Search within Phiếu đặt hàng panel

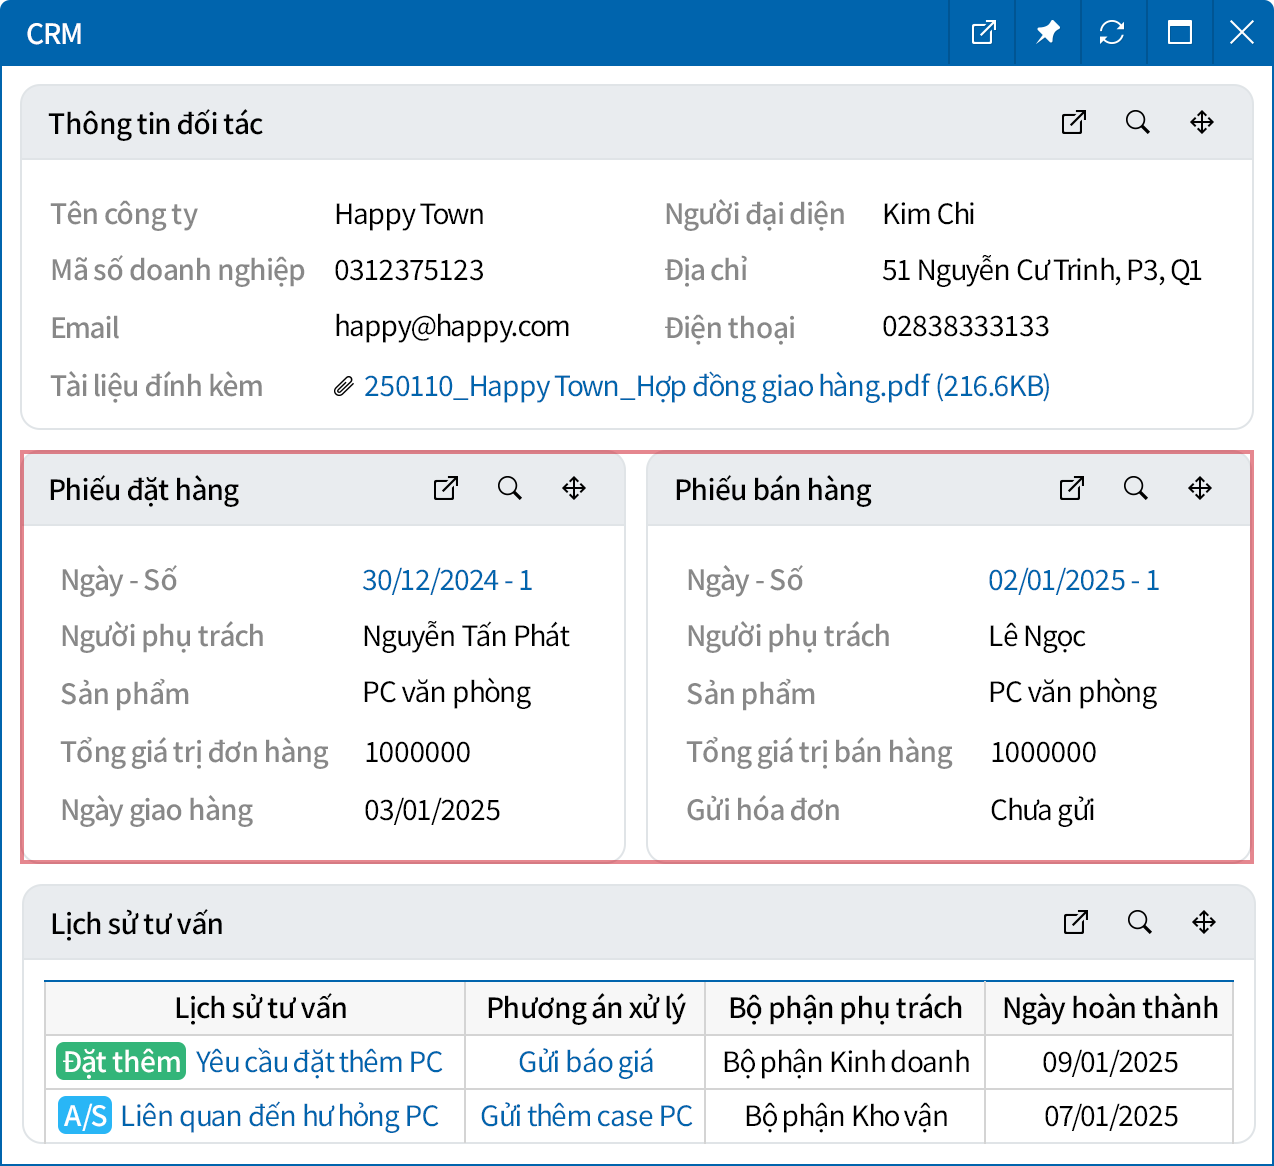click(x=509, y=488)
